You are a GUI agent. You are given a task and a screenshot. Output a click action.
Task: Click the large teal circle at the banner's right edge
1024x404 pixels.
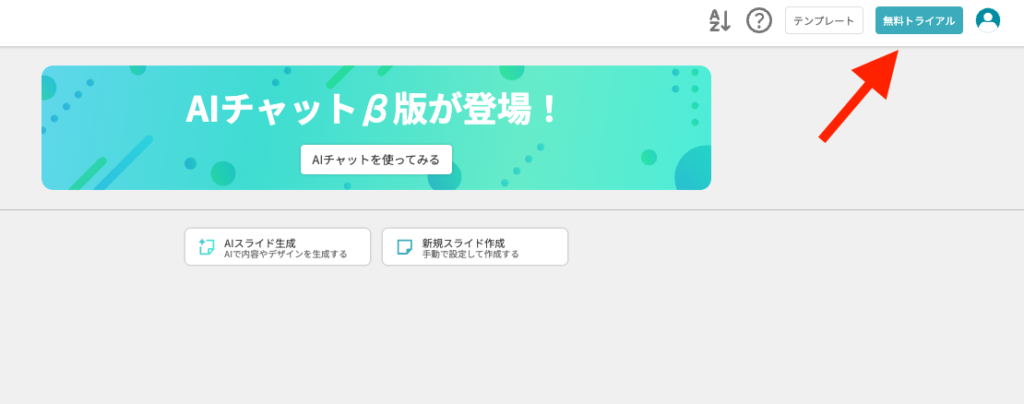click(x=694, y=168)
